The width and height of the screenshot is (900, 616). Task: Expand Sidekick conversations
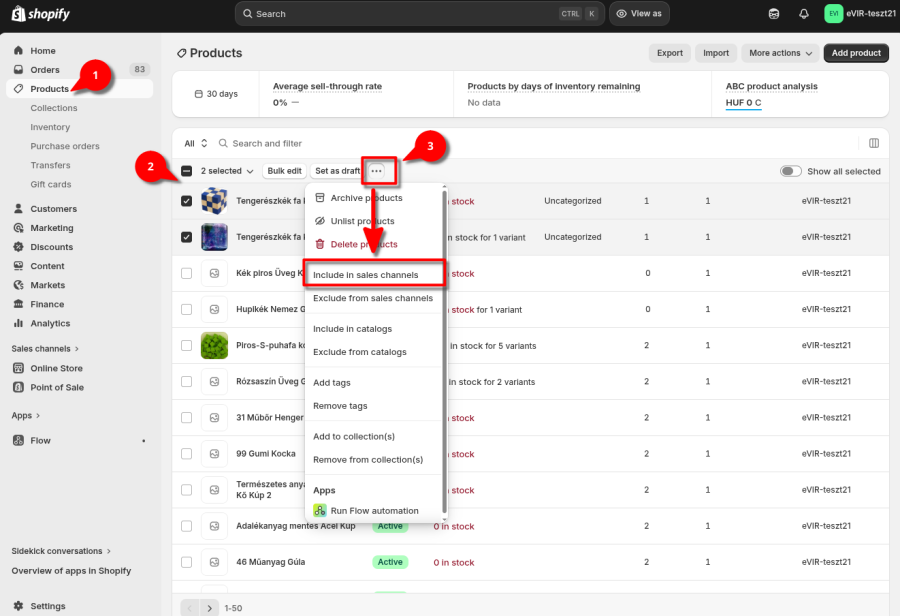click(61, 551)
